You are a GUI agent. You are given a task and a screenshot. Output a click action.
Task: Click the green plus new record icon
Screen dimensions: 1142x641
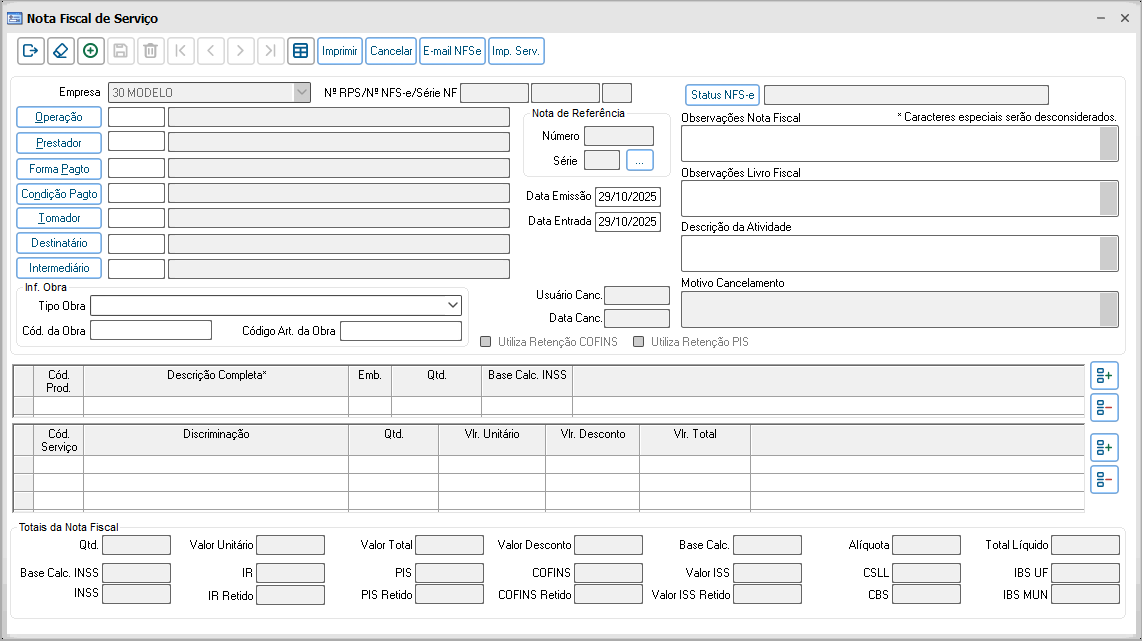tap(91, 51)
